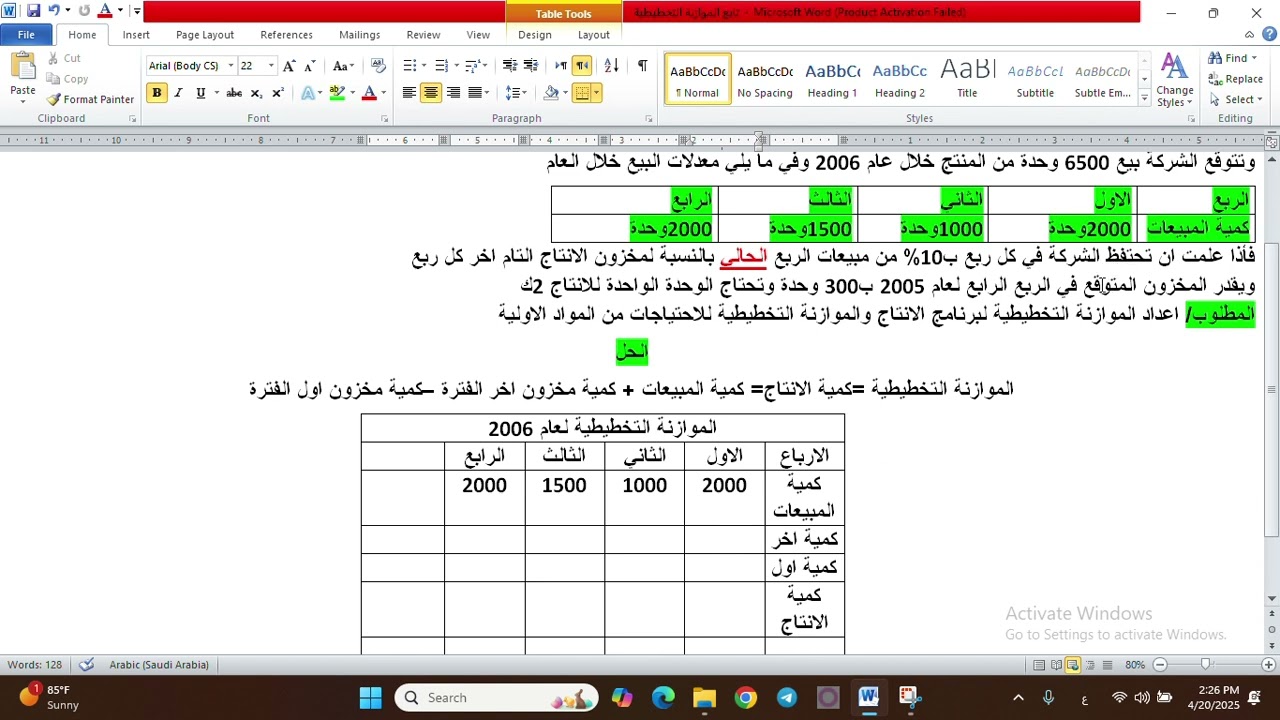The width and height of the screenshot is (1280, 720).
Task: Open Microsoft Edge from the taskbar
Action: pos(663,697)
